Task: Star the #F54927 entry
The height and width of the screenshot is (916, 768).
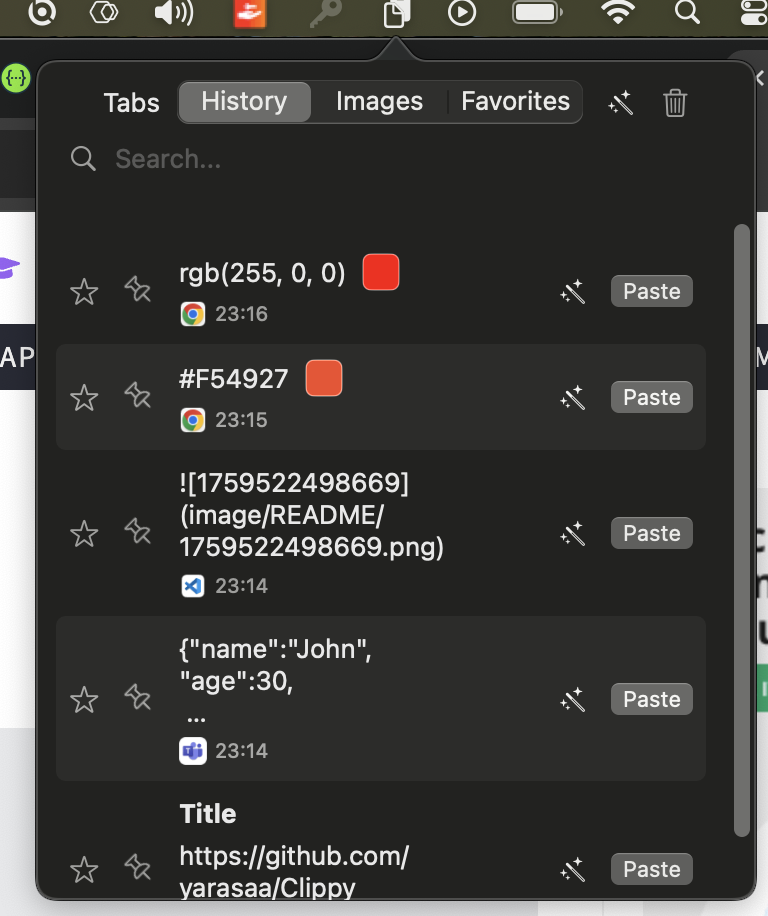Action: 84,398
